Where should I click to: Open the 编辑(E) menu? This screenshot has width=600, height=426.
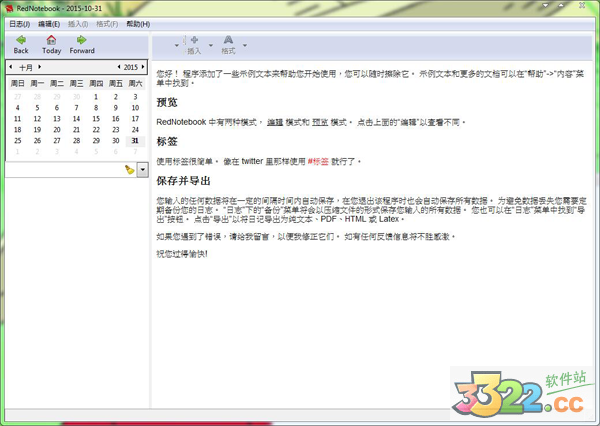pos(48,23)
